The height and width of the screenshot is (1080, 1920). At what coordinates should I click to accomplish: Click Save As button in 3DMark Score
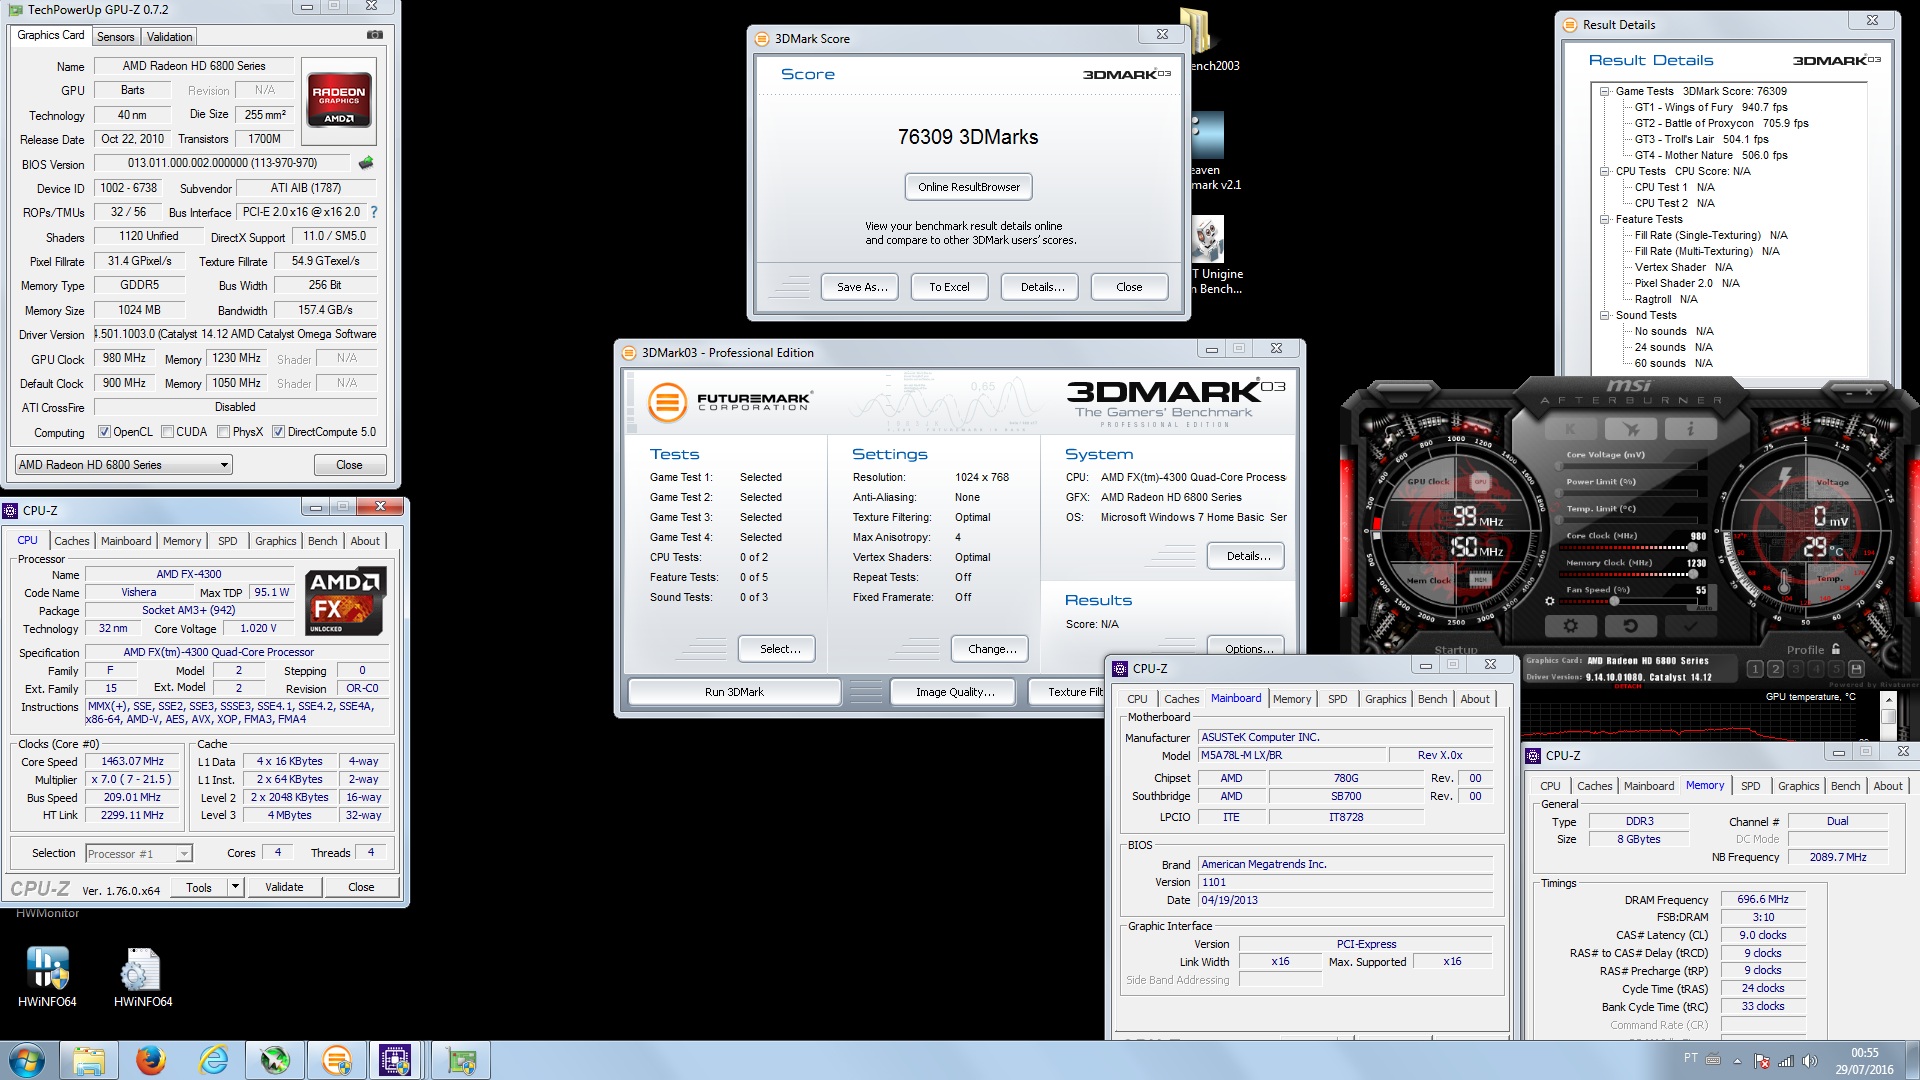coord(860,287)
